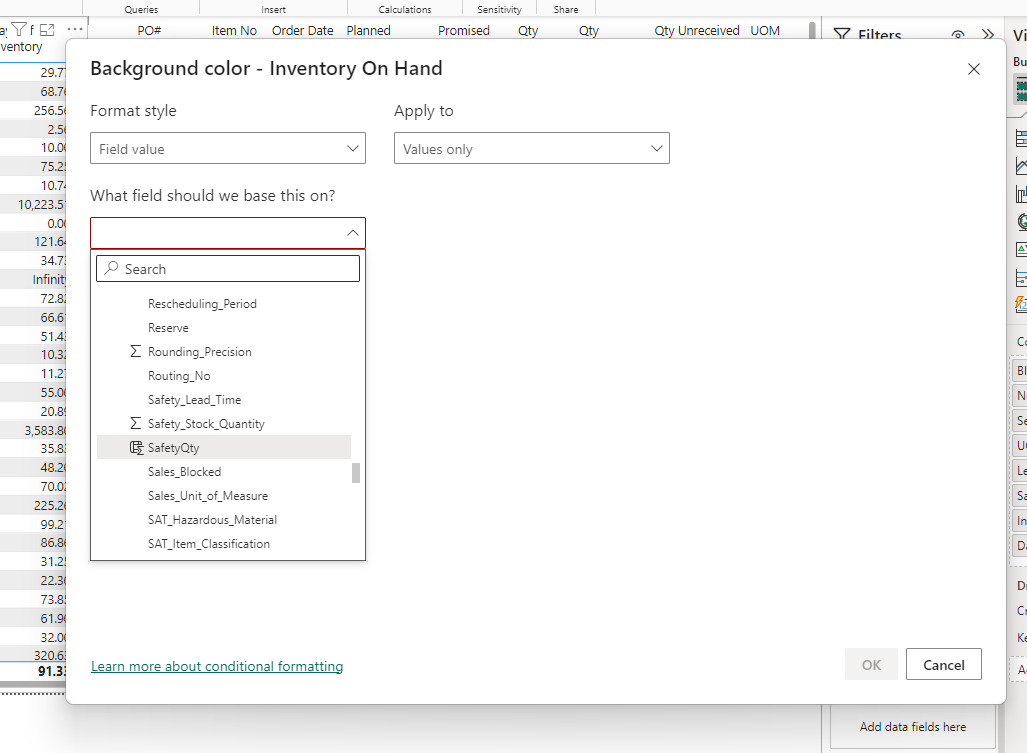Screen dimensions: 1027x753
Task: Select SAT_Hazardous_Material field
Action: [223, 519]
